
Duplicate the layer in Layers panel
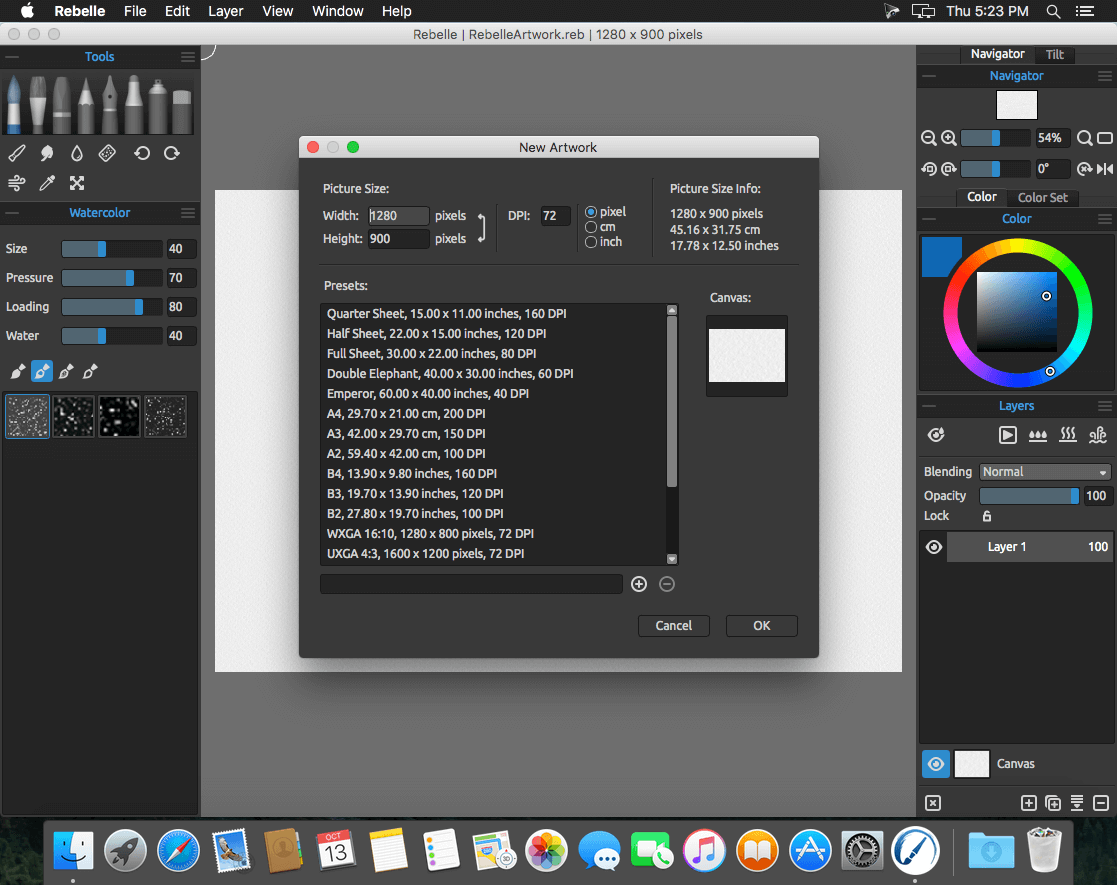1053,803
